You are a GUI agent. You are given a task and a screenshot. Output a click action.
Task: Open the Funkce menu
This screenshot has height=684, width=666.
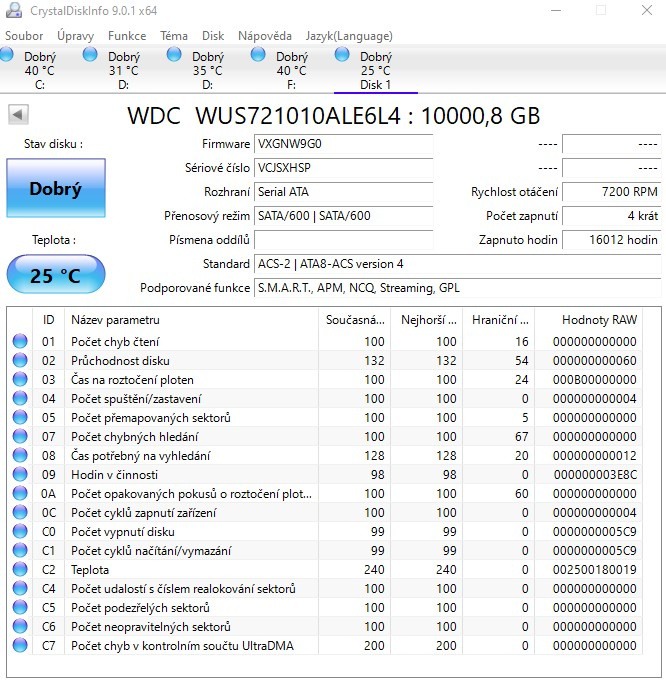tap(127, 36)
